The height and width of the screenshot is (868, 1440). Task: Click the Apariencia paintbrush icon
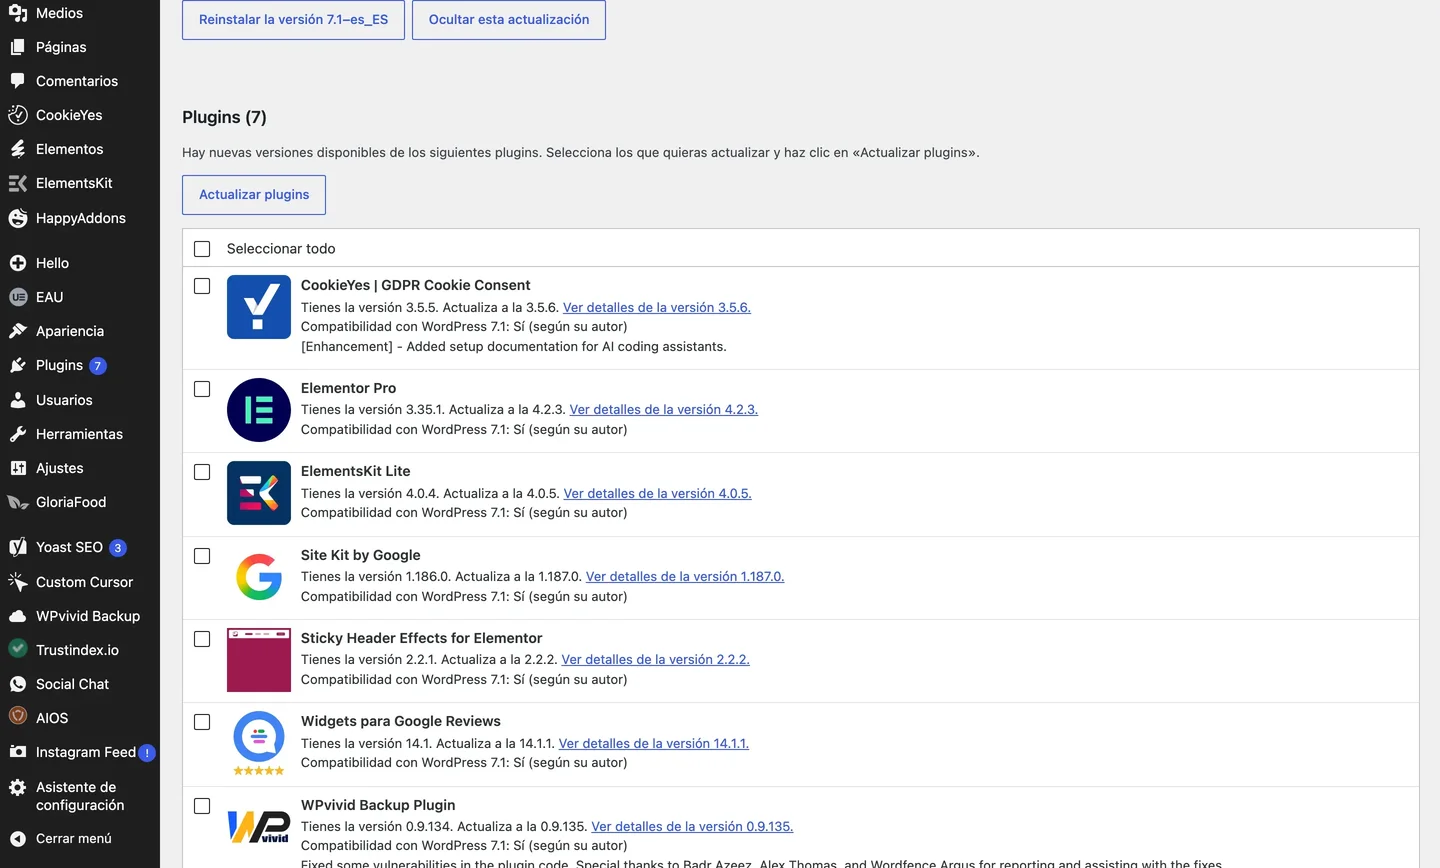(18, 331)
